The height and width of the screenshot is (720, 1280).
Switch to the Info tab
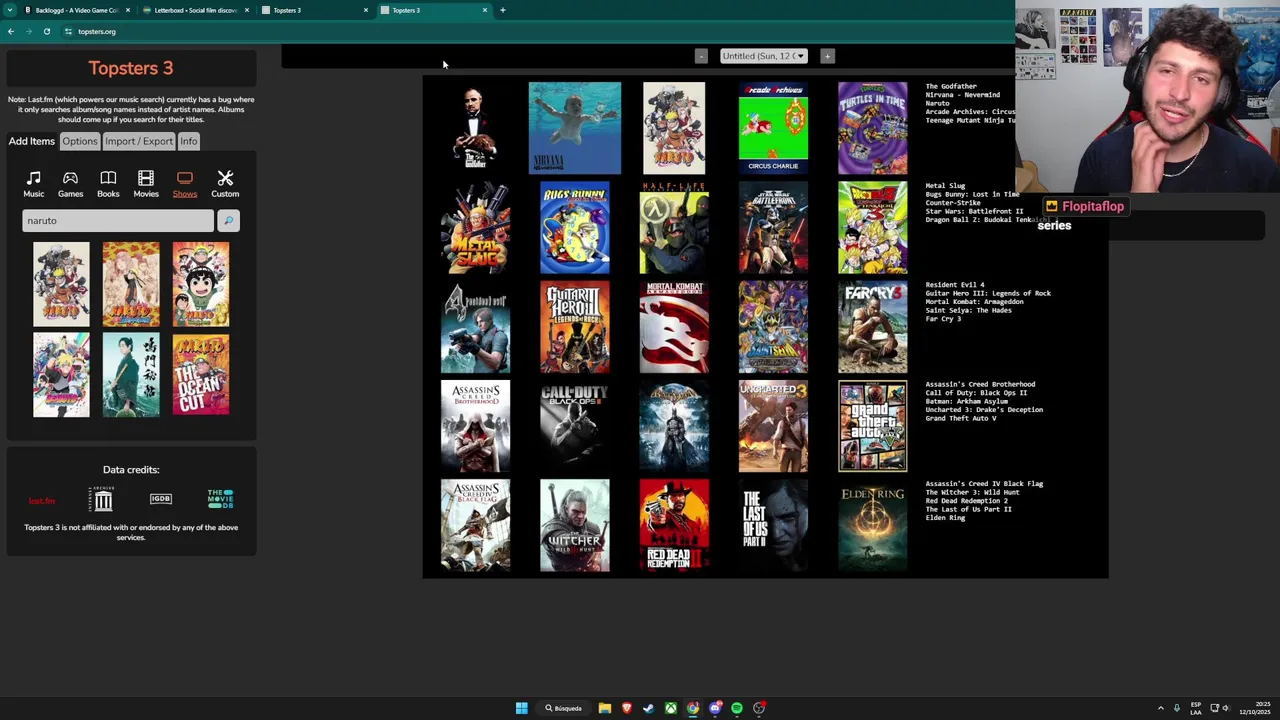pyautogui.click(x=189, y=141)
